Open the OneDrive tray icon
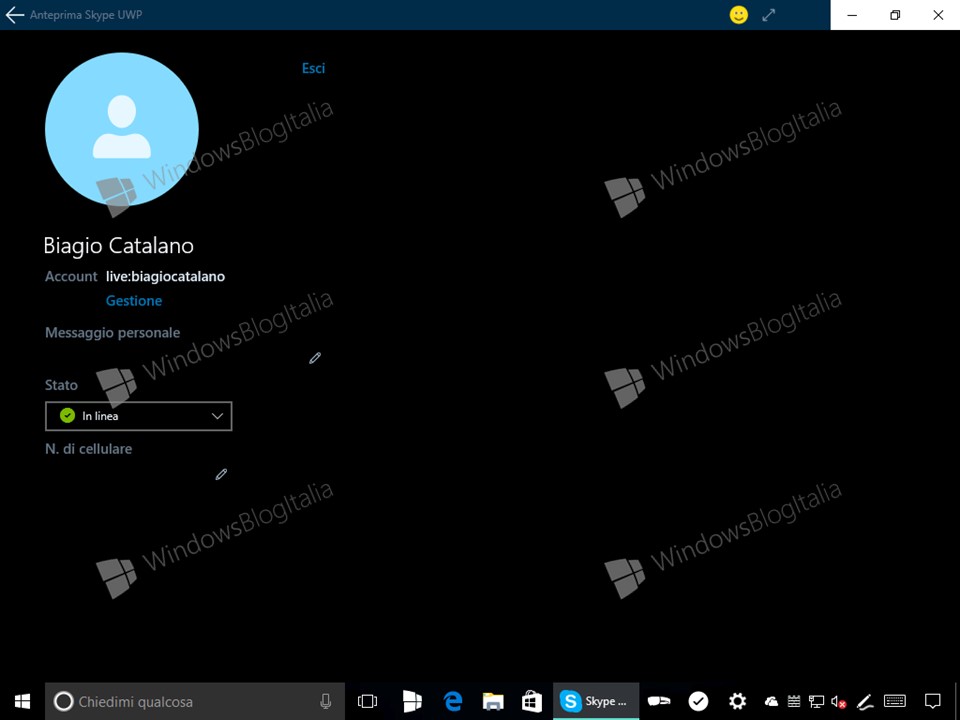Screen dimensions: 960x720 click(x=771, y=702)
